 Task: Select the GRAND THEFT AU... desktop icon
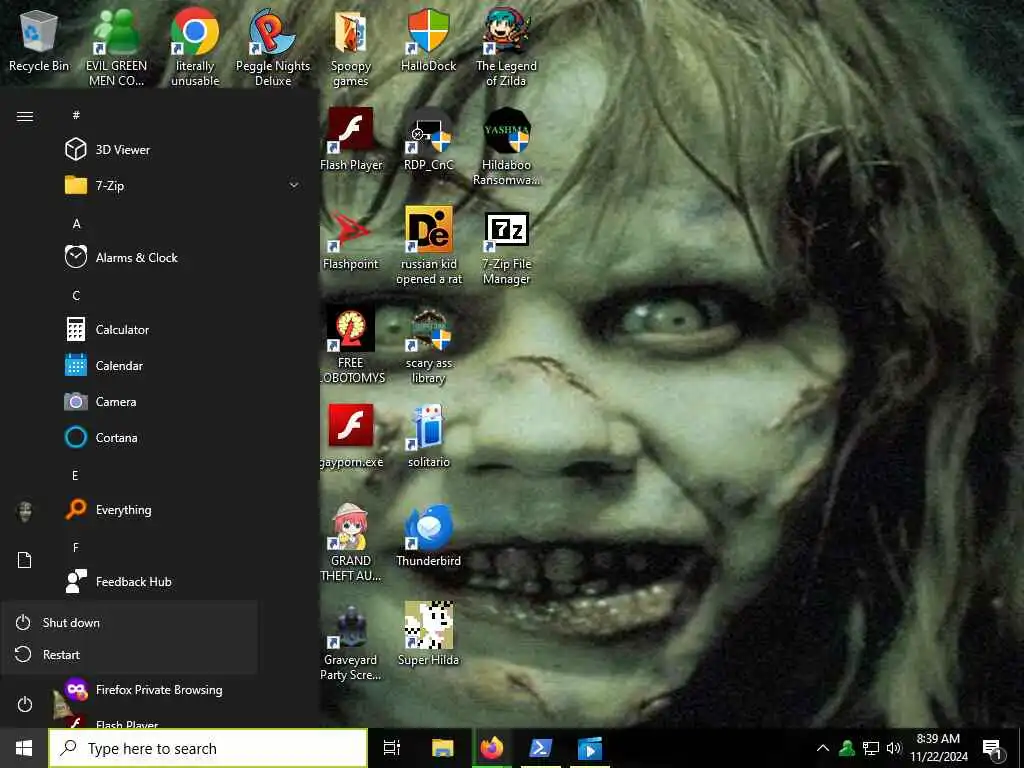click(351, 543)
